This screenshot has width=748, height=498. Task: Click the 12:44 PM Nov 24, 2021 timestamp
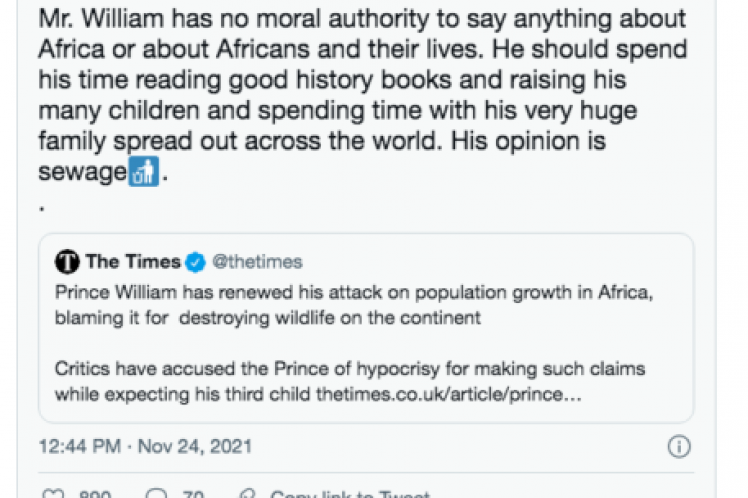[145, 444]
